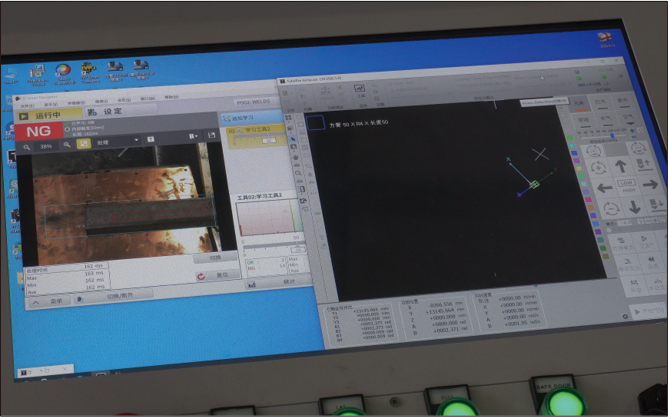
Task: Click the top-right rotation icon in the jog pad
Action: pyautogui.click(x=638, y=147)
